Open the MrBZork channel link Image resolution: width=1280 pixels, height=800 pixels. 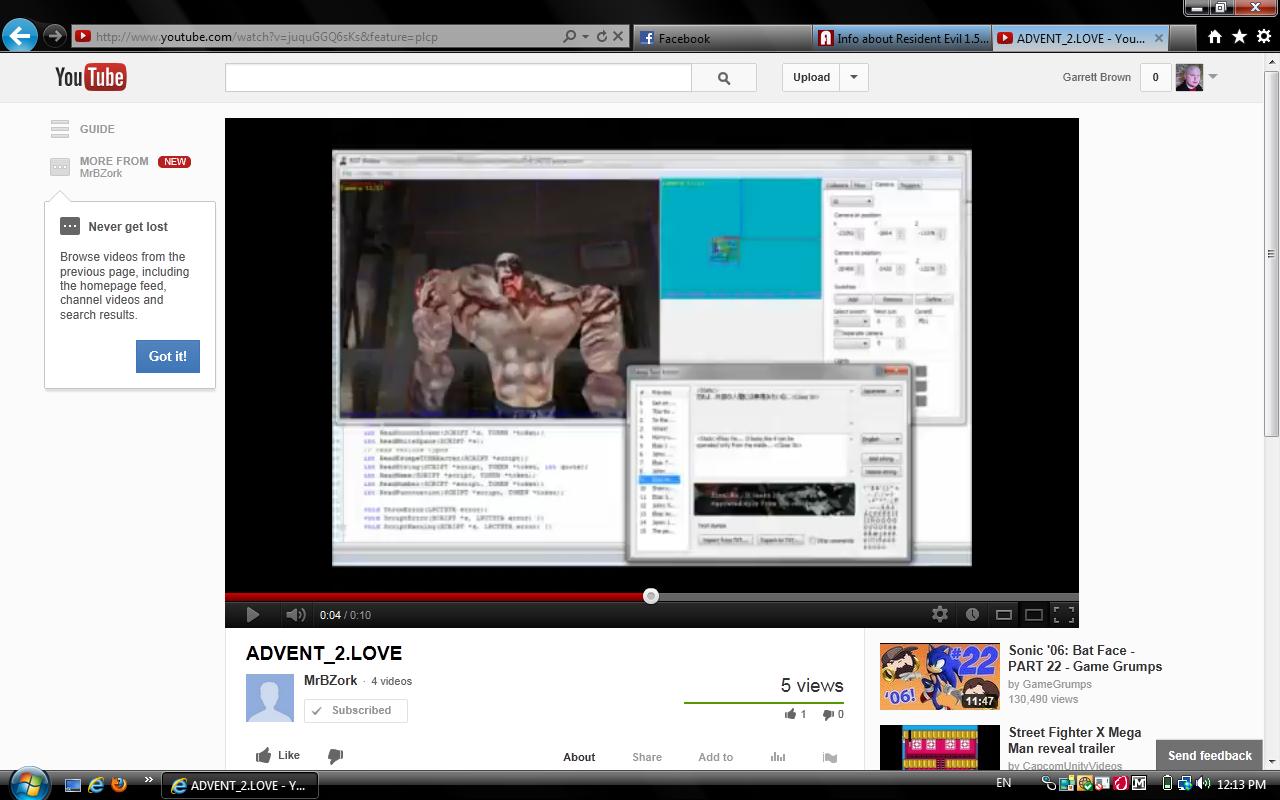pyautogui.click(x=330, y=680)
